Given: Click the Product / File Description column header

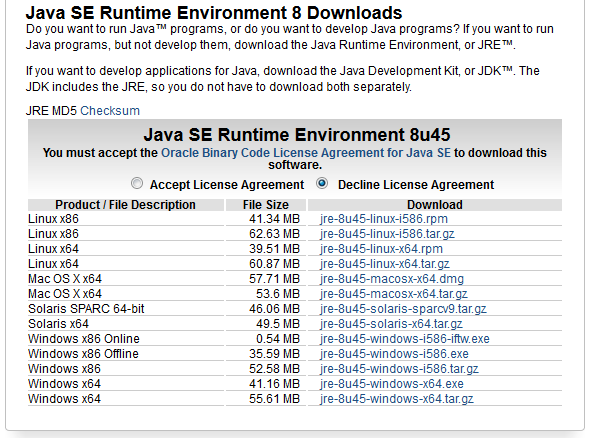Looking at the screenshot, I should click(x=126, y=205).
